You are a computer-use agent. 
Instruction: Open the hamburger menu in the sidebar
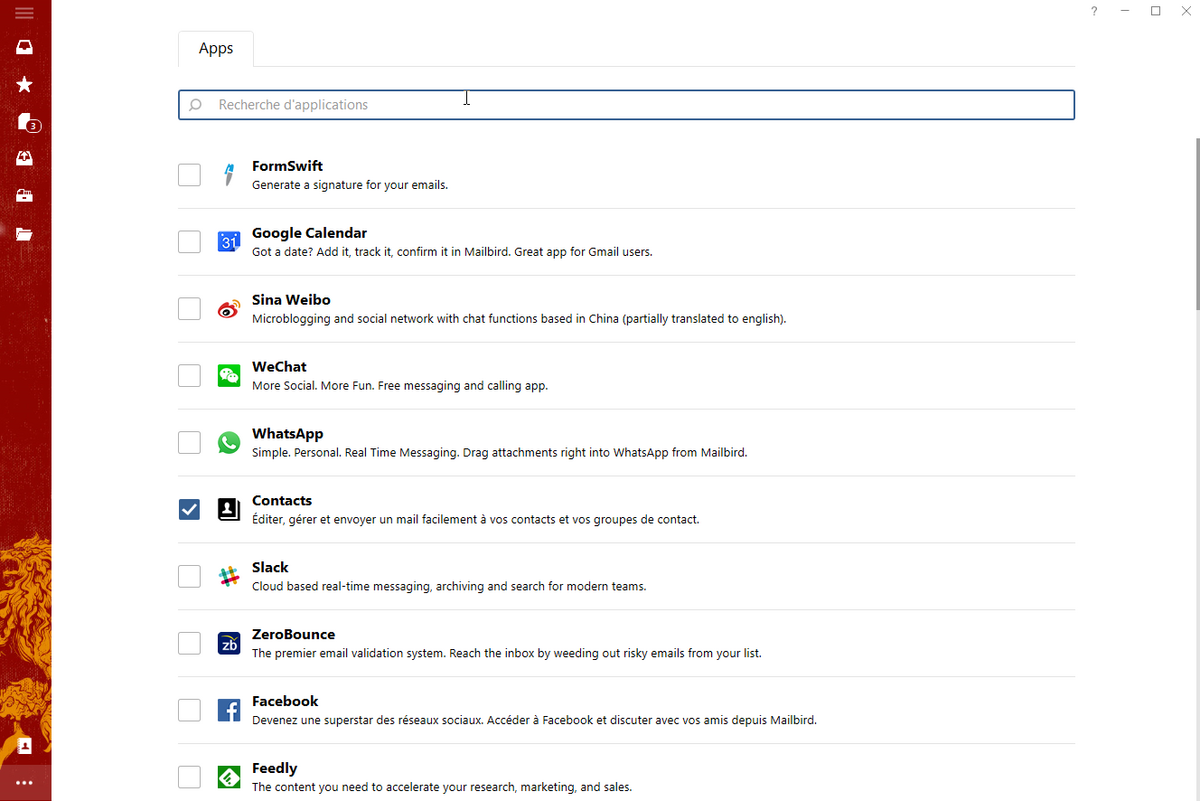(25, 12)
